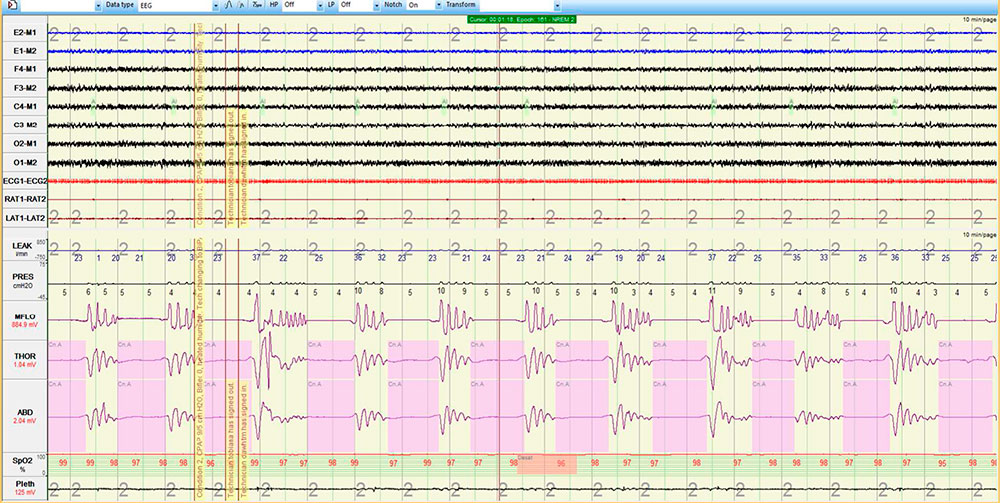Select the RAT1-RAT2 channel label
This screenshot has height=503, width=1000.
(24, 200)
